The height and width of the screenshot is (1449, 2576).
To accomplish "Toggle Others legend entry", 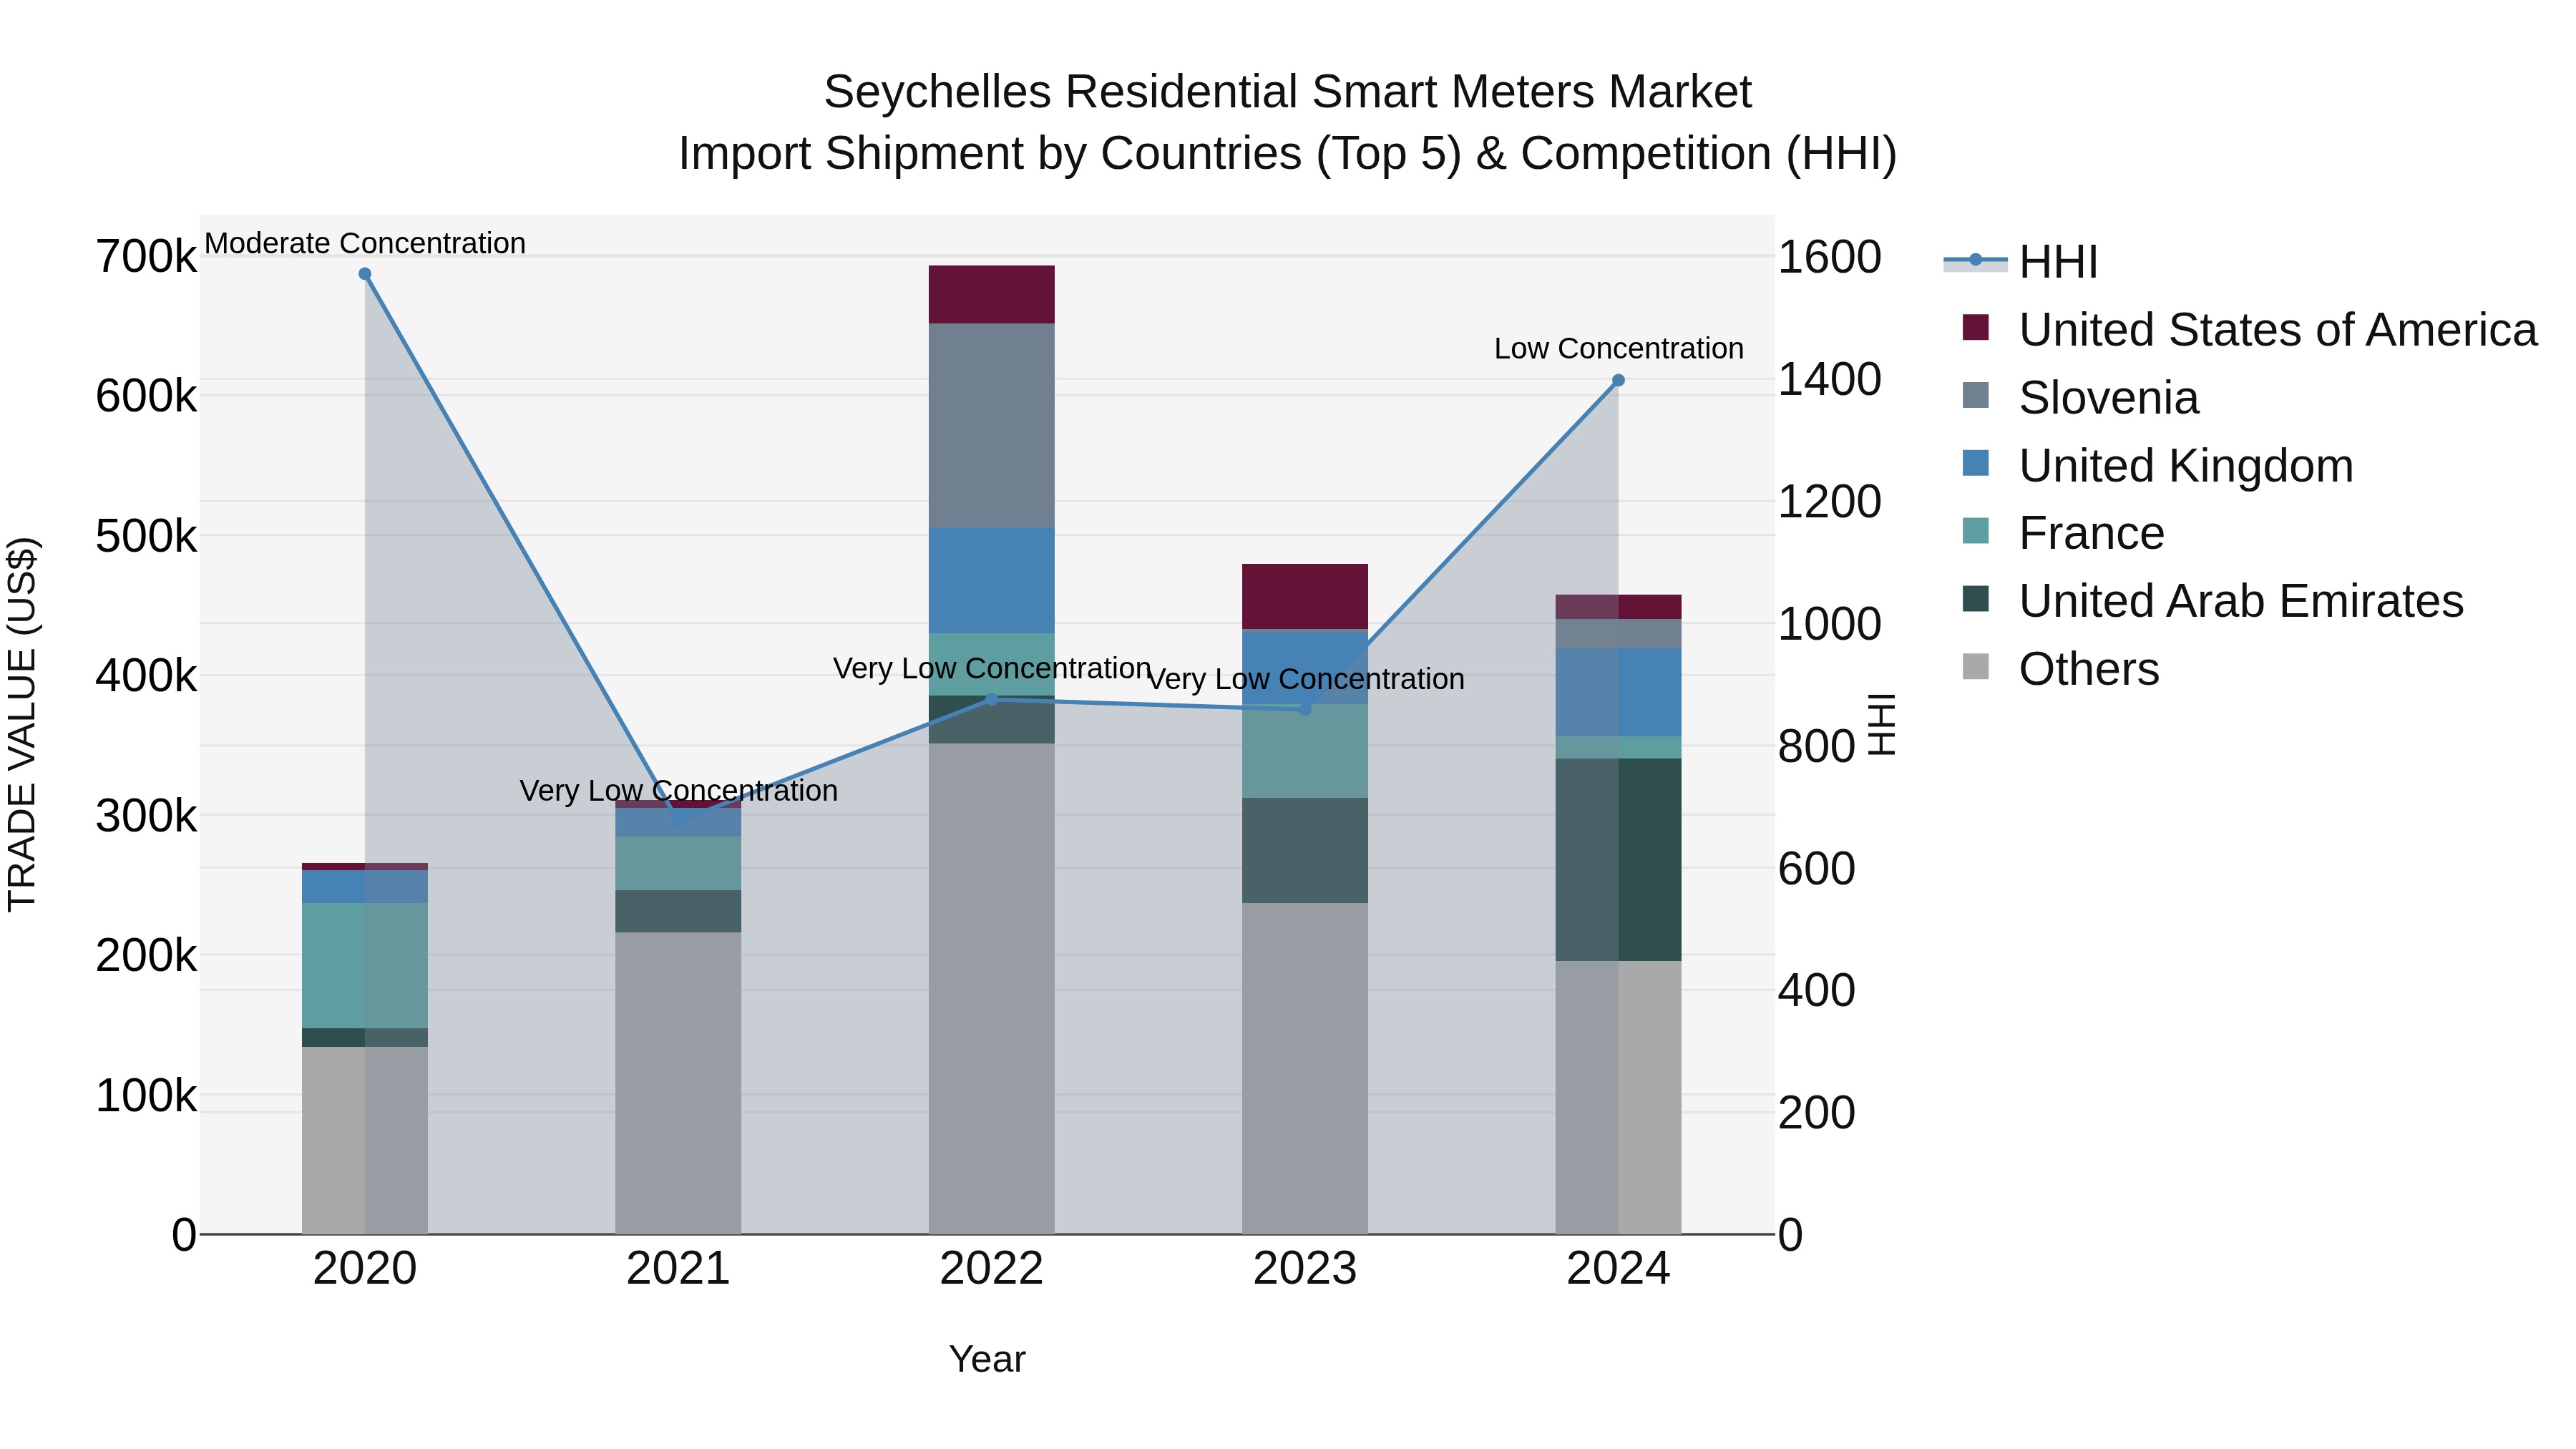I will point(2060,669).
